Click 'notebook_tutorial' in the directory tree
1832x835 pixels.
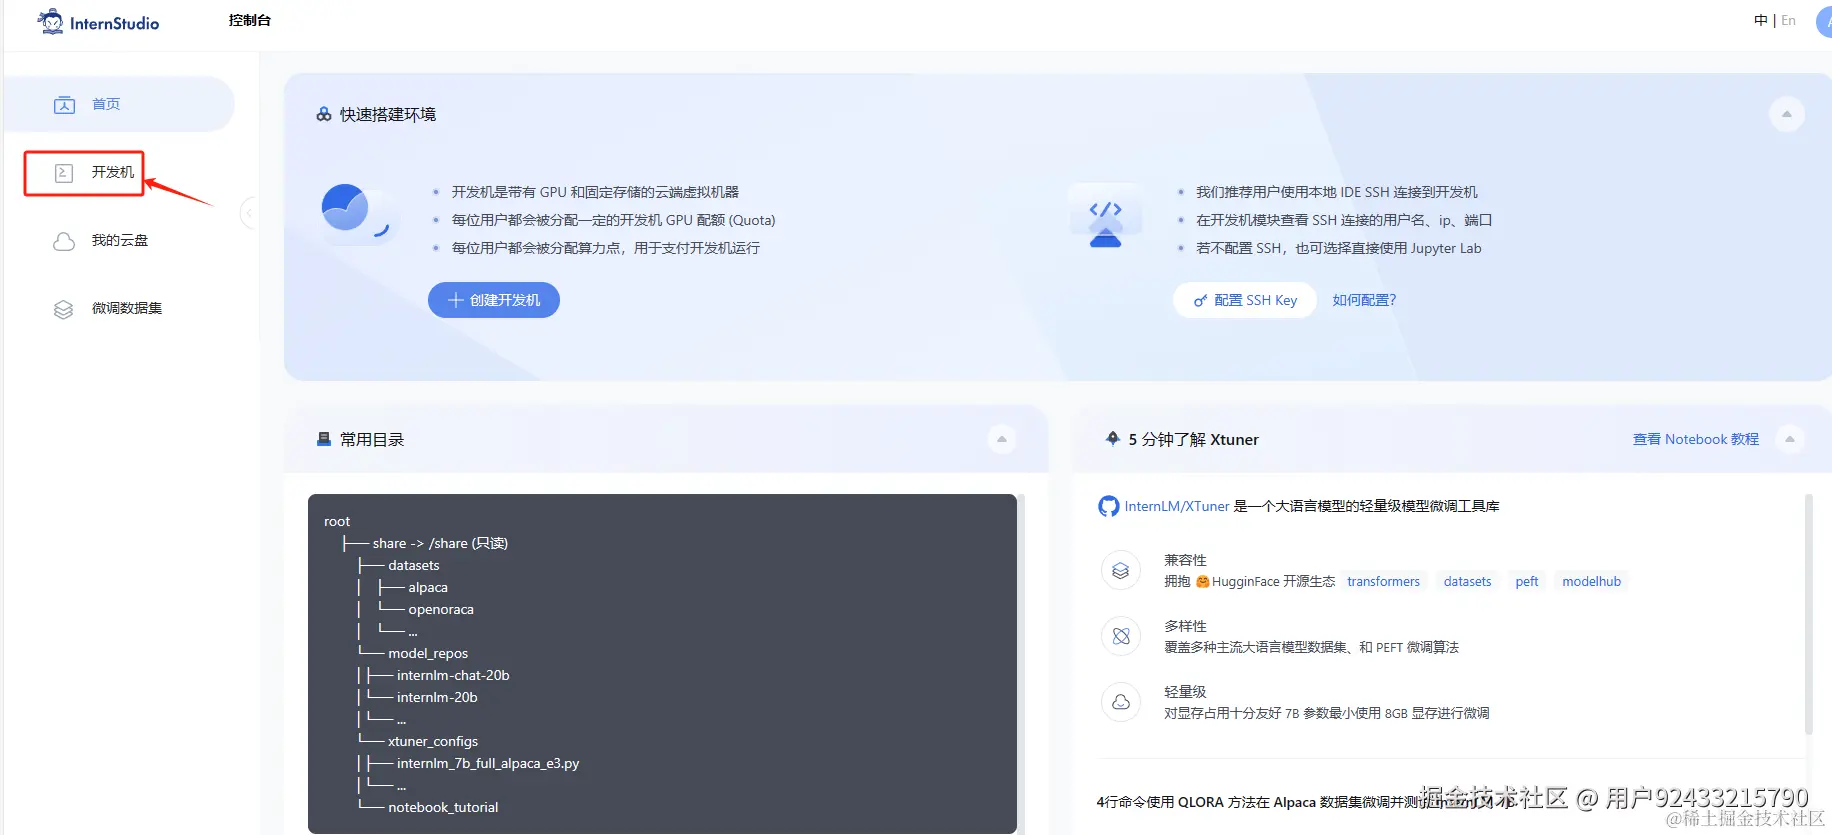[x=443, y=807]
